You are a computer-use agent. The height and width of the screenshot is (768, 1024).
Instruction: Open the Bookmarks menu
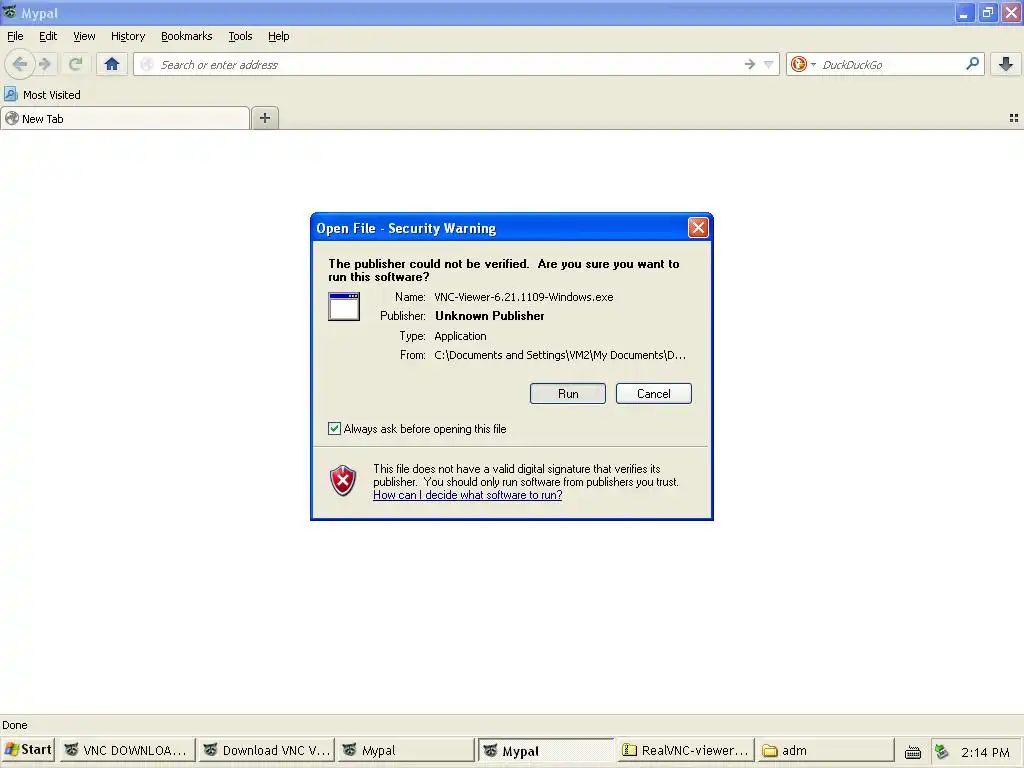click(186, 36)
